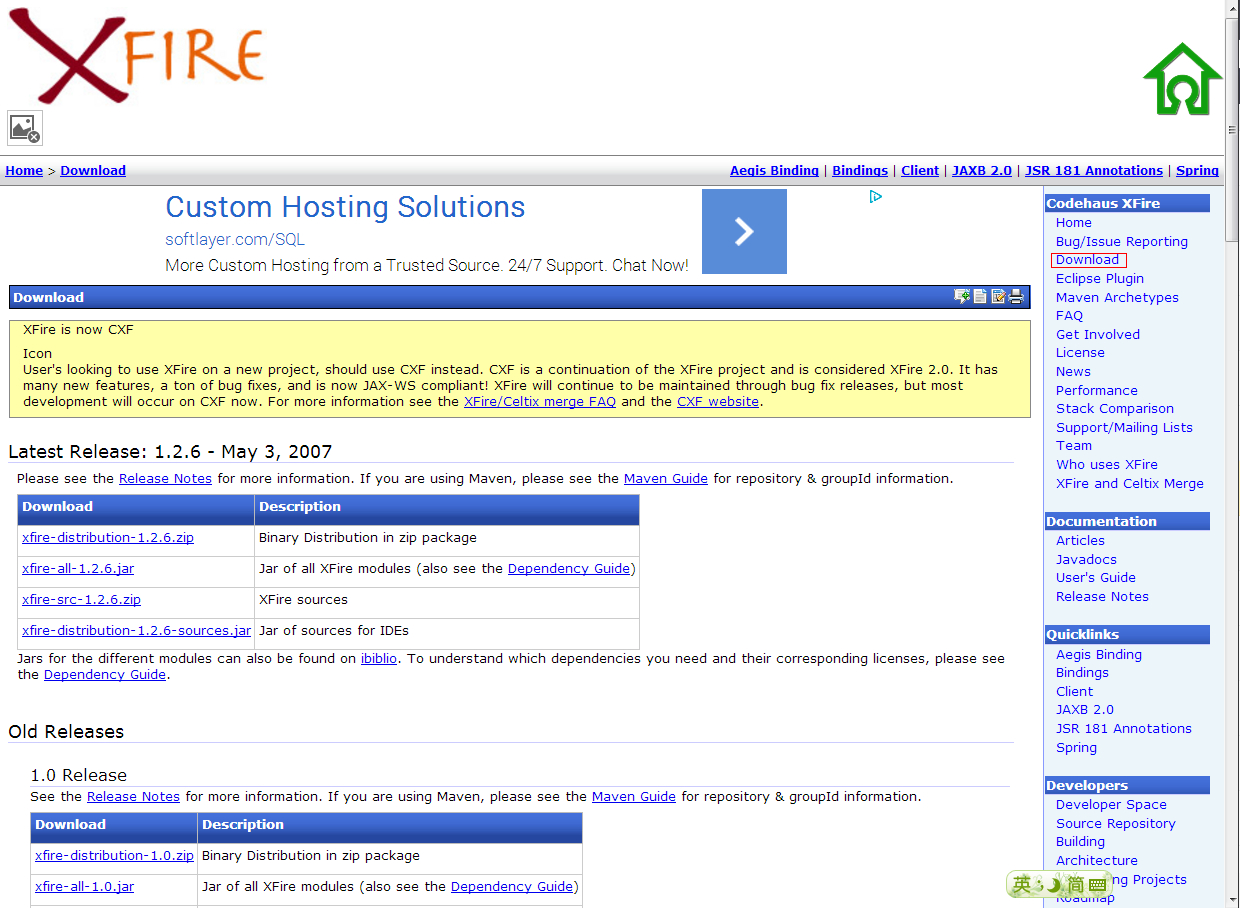Open the XFire/Celtix merge FAQ link
The height and width of the screenshot is (908, 1240).
(x=540, y=402)
